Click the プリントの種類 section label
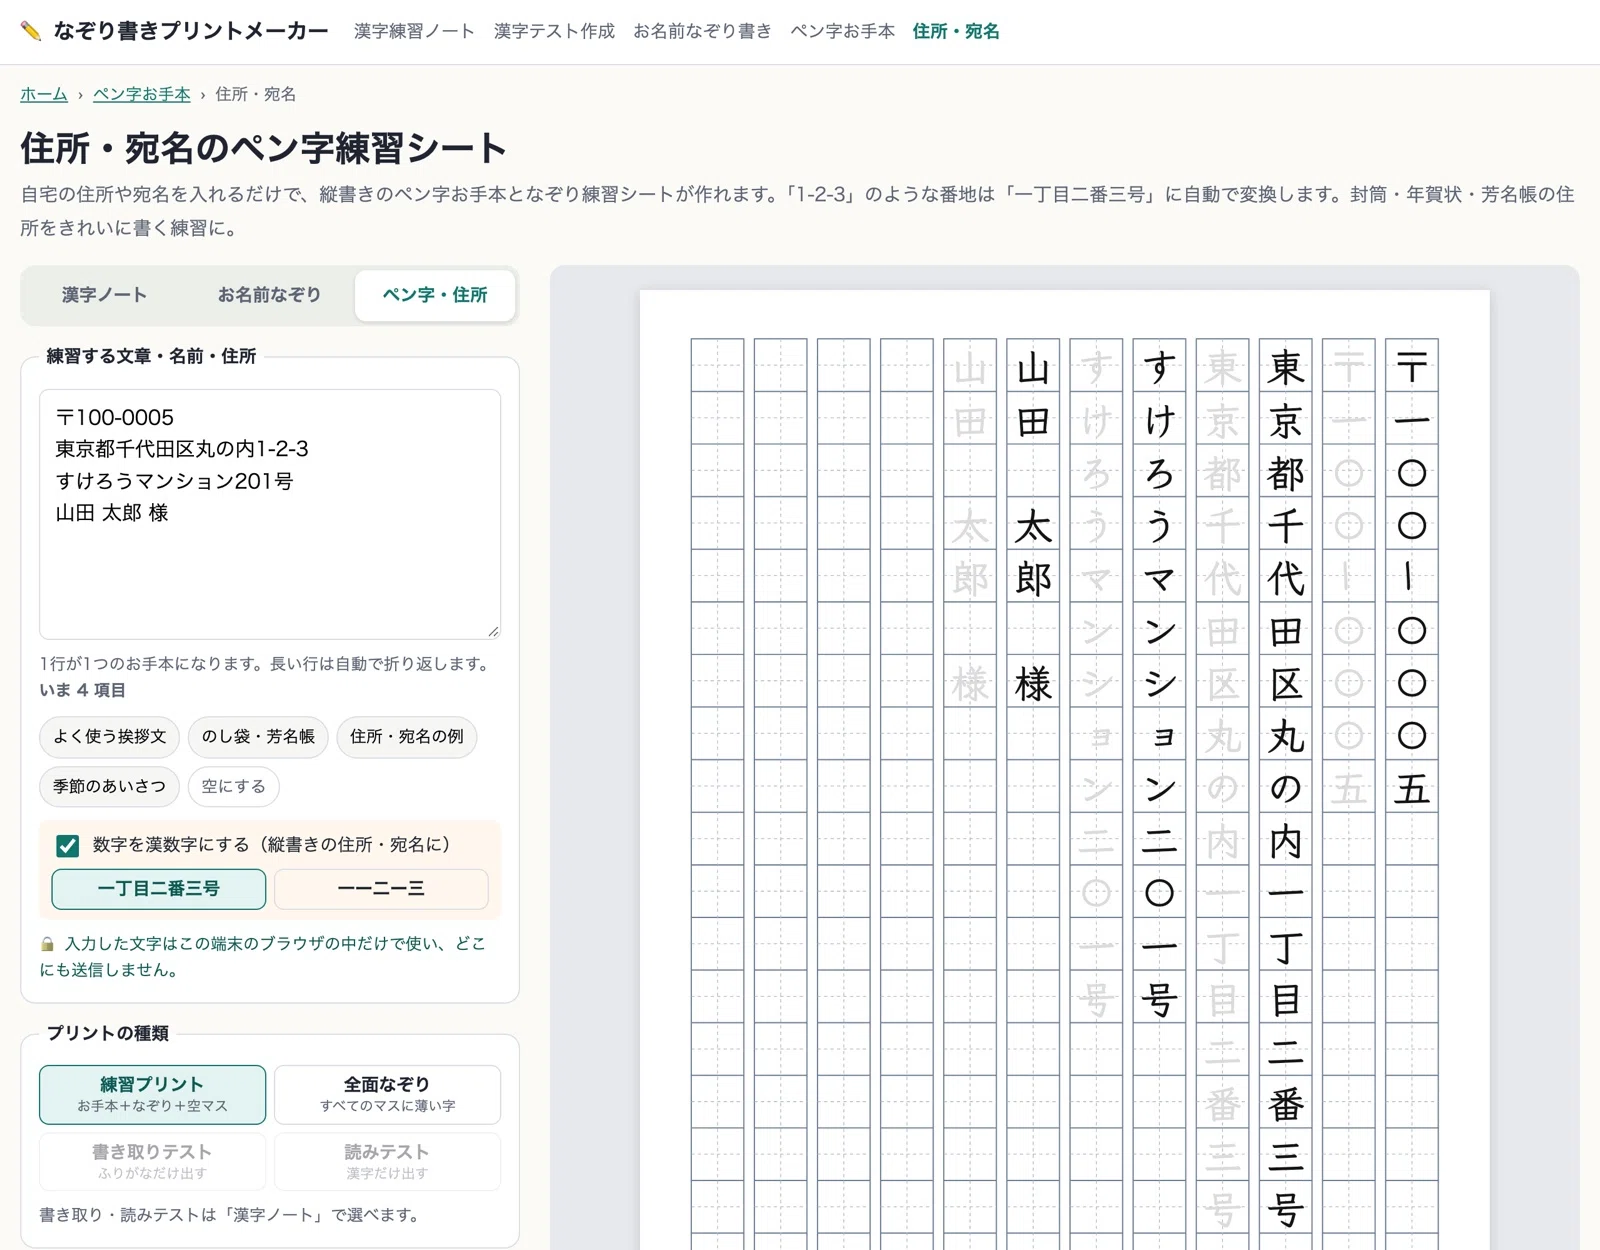This screenshot has height=1250, width=1600. click(108, 1033)
